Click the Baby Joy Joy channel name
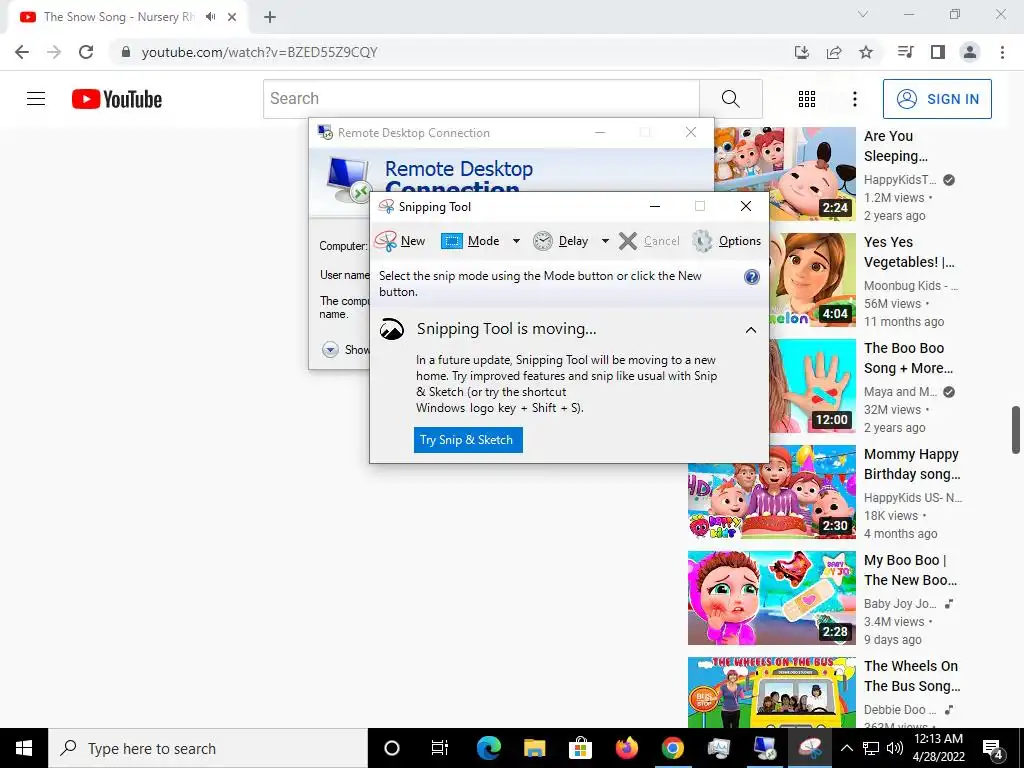1024x768 pixels. click(900, 603)
